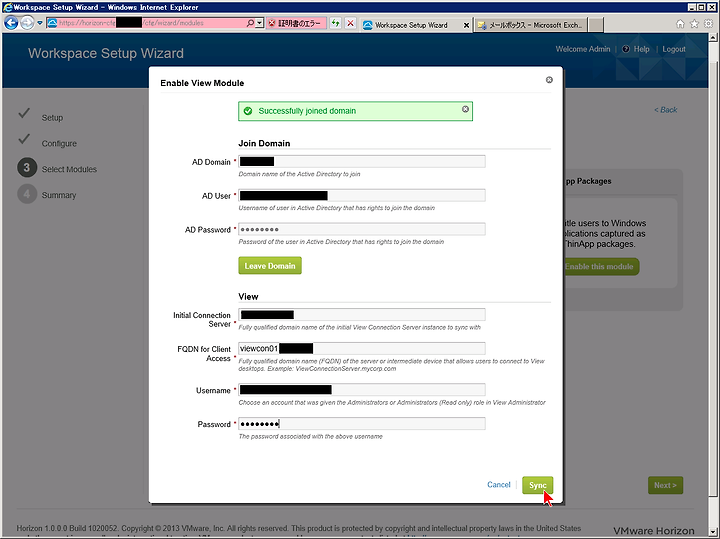Click the browser Stop (red X) icon
The height and width of the screenshot is (539, 720).
click(x=350, y=23)
